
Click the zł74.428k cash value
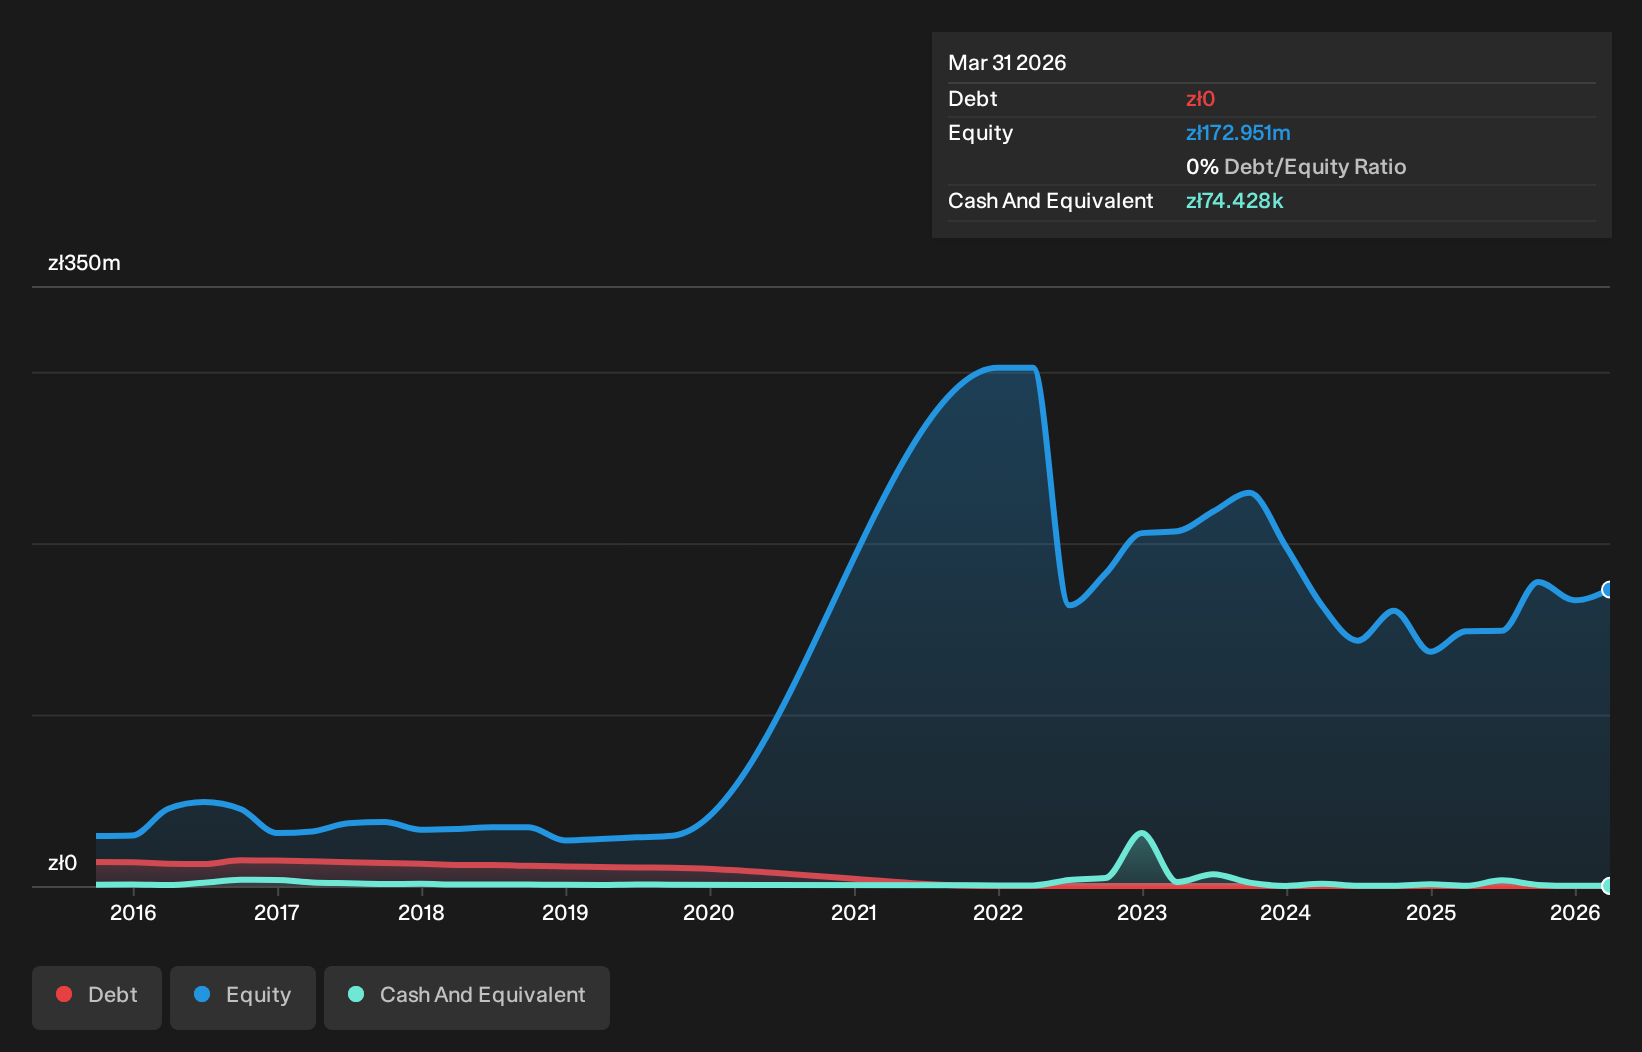point(1234,201)
